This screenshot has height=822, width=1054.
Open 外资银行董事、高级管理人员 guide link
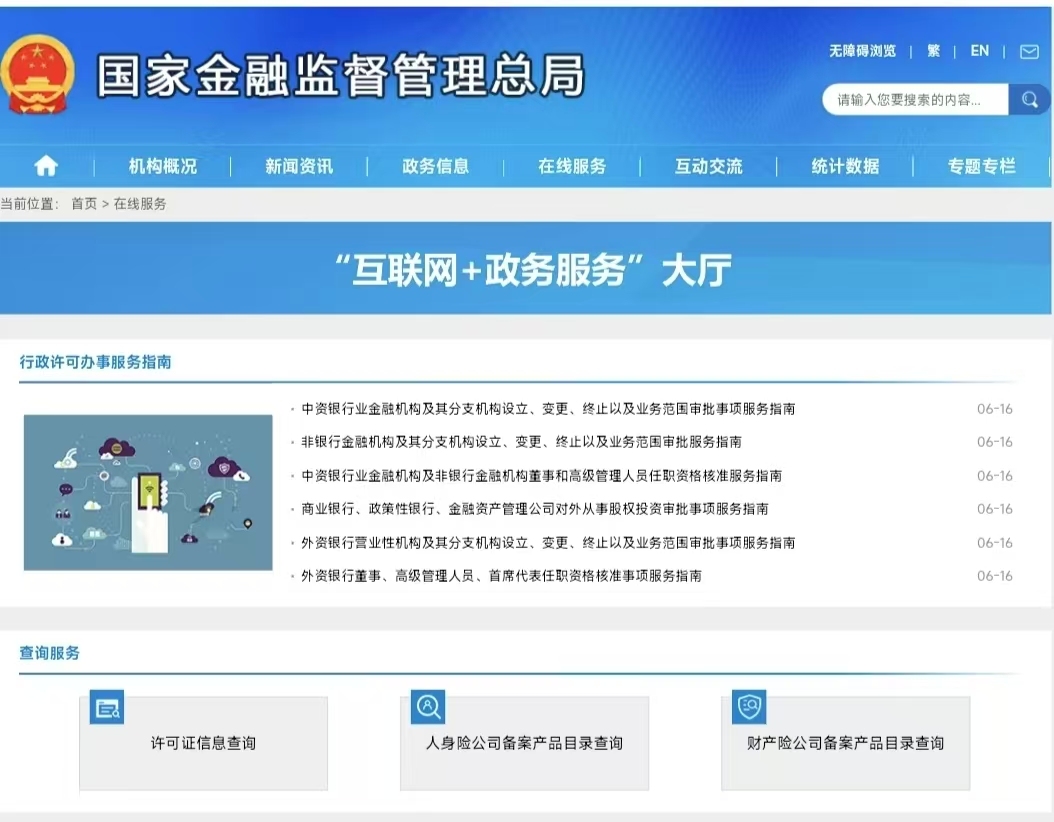pos(501,576)
